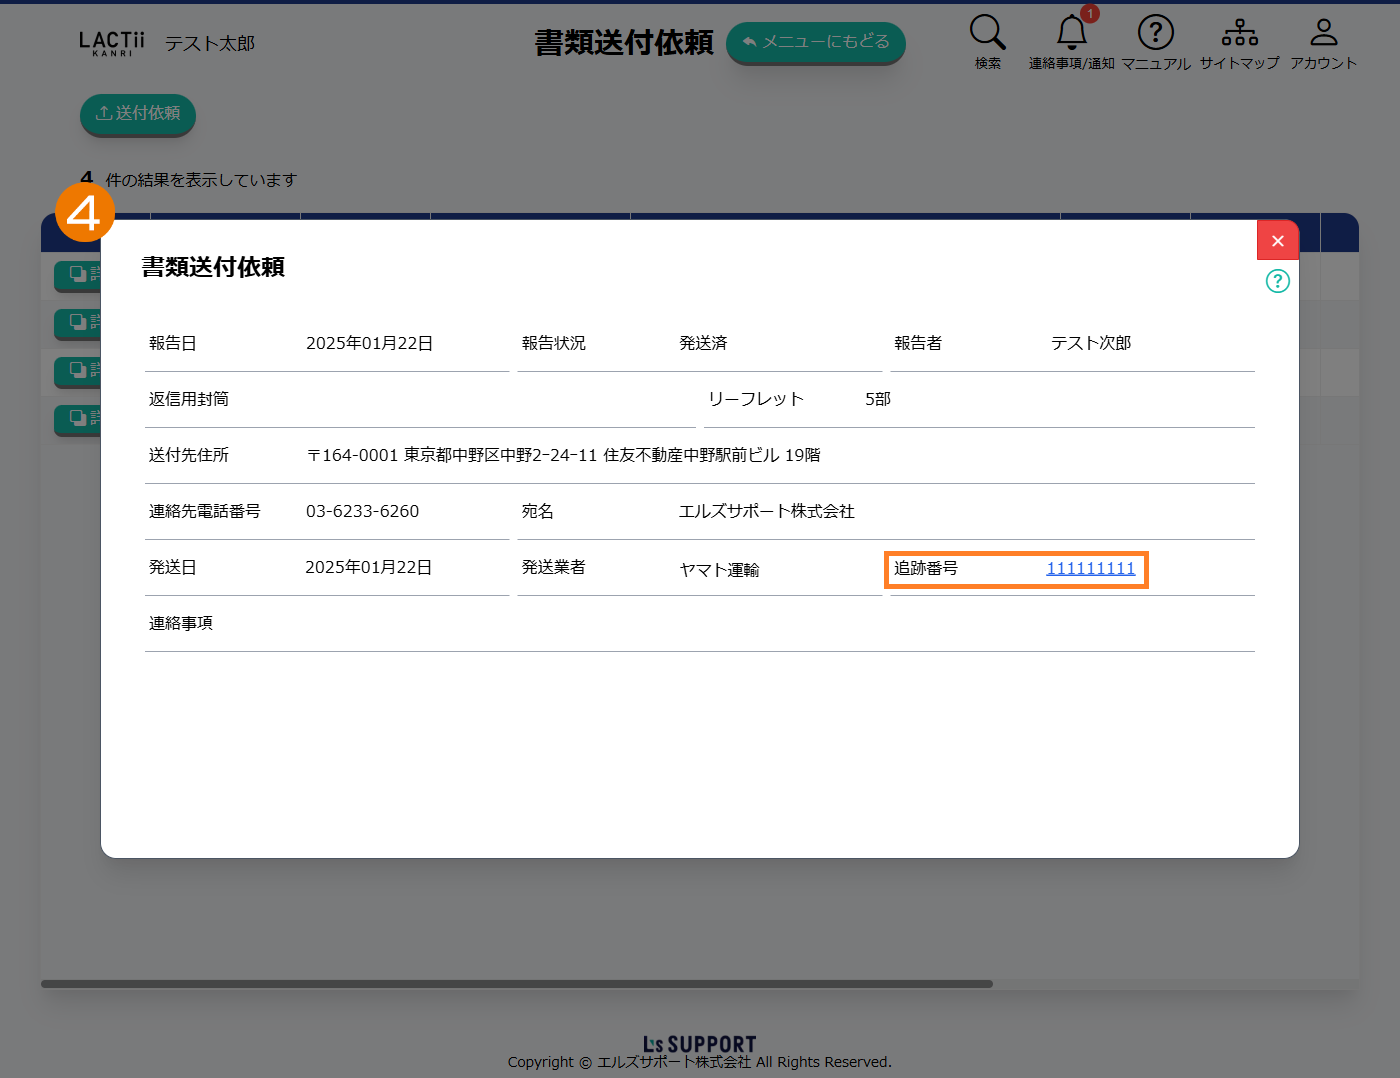Click the fourth row's detail button behind dialog

(x=78, y=418)
